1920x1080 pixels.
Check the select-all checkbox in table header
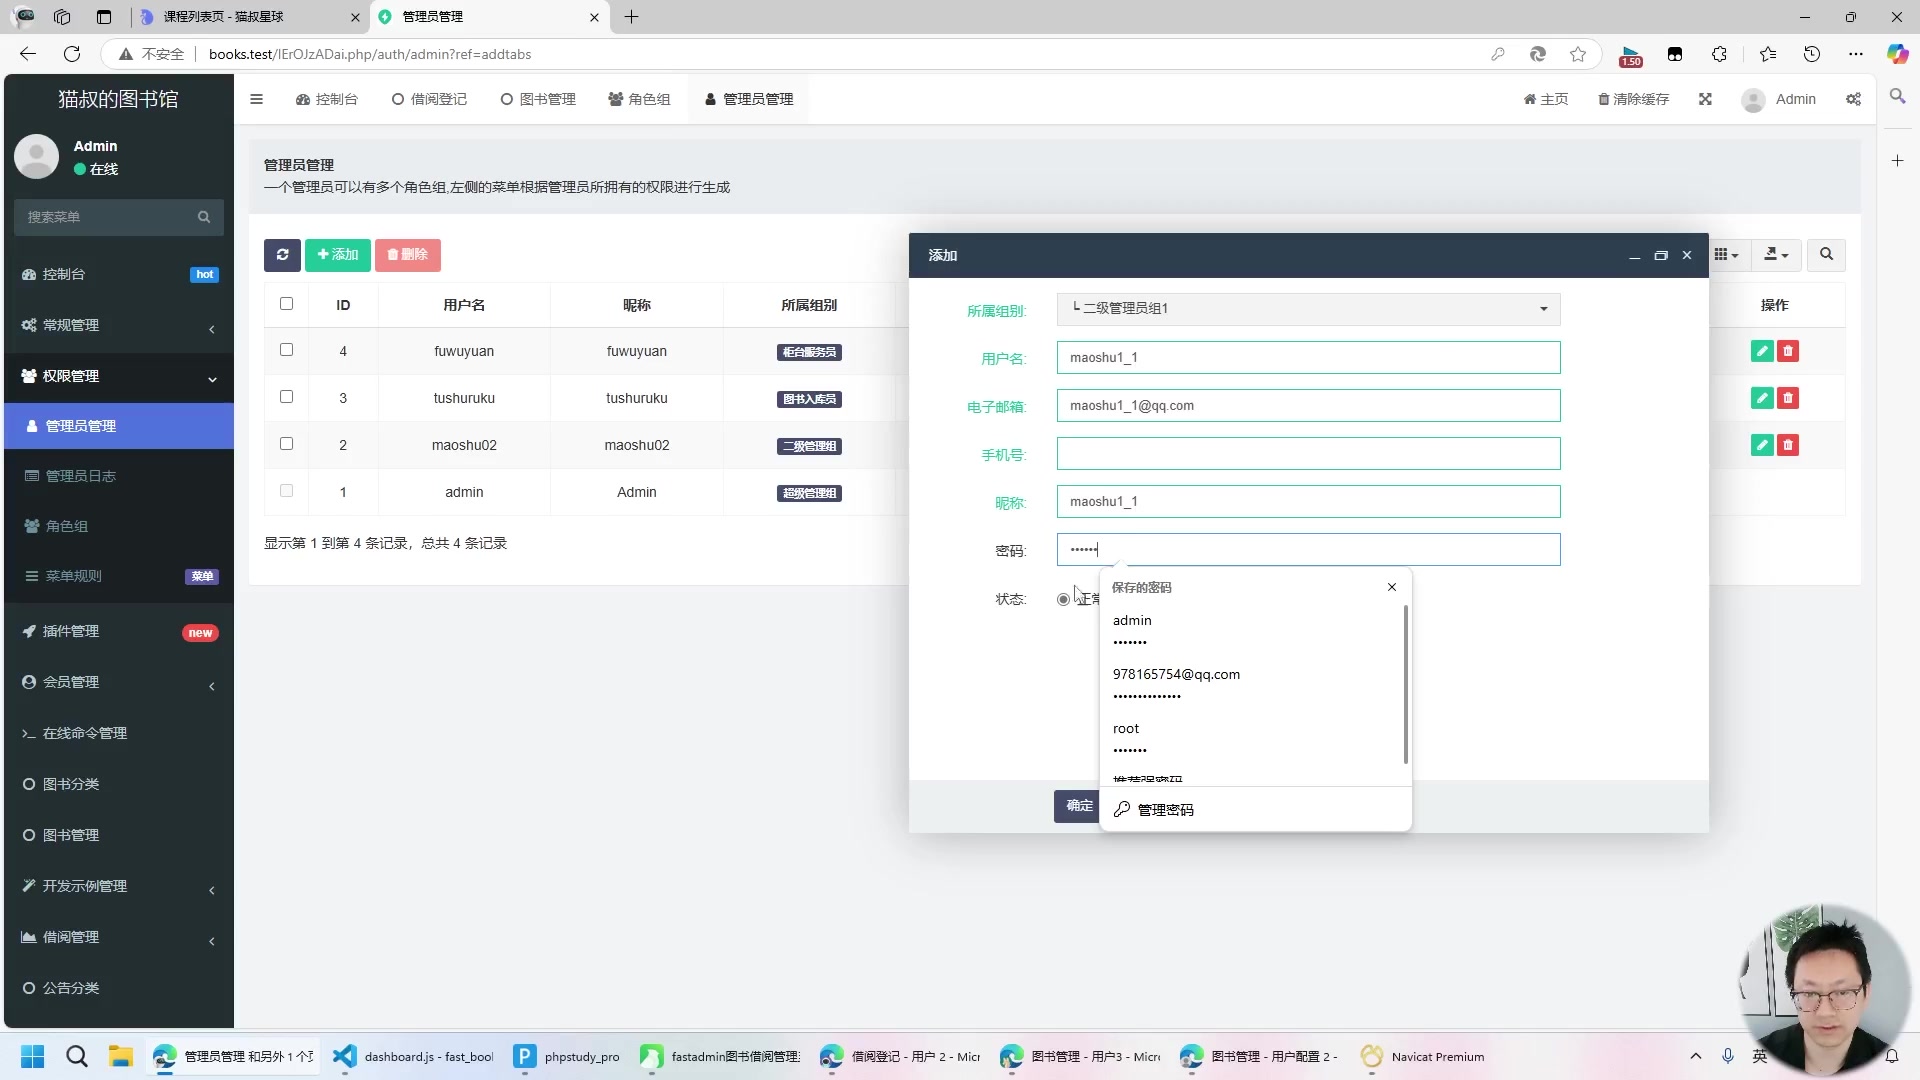(286, 304)
